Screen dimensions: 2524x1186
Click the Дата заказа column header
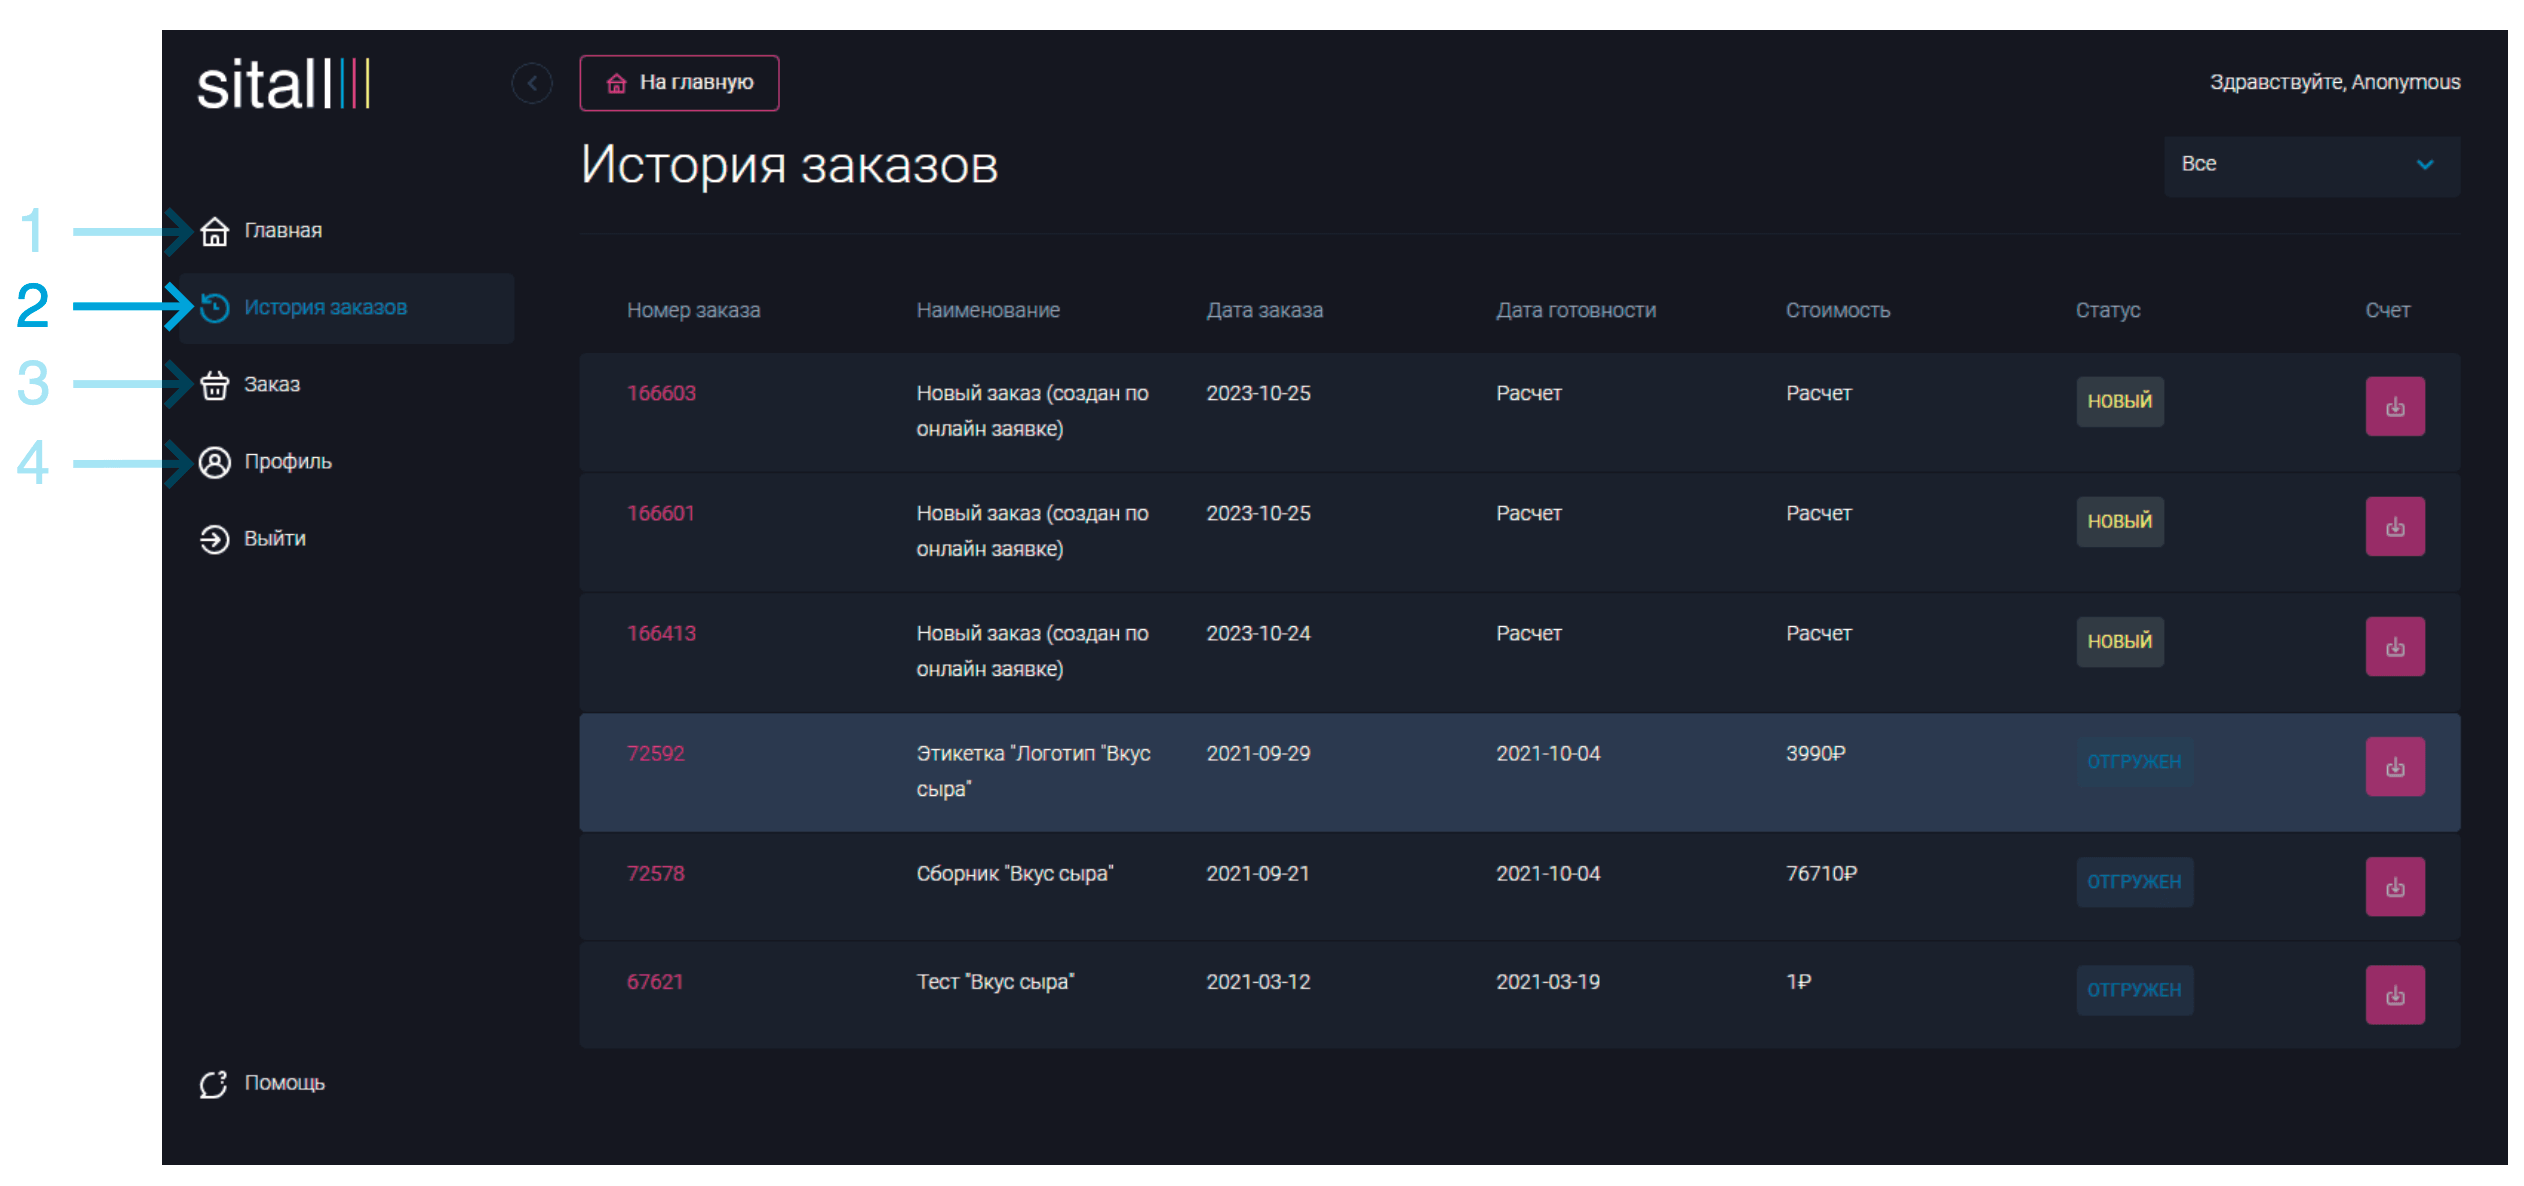1264,311
